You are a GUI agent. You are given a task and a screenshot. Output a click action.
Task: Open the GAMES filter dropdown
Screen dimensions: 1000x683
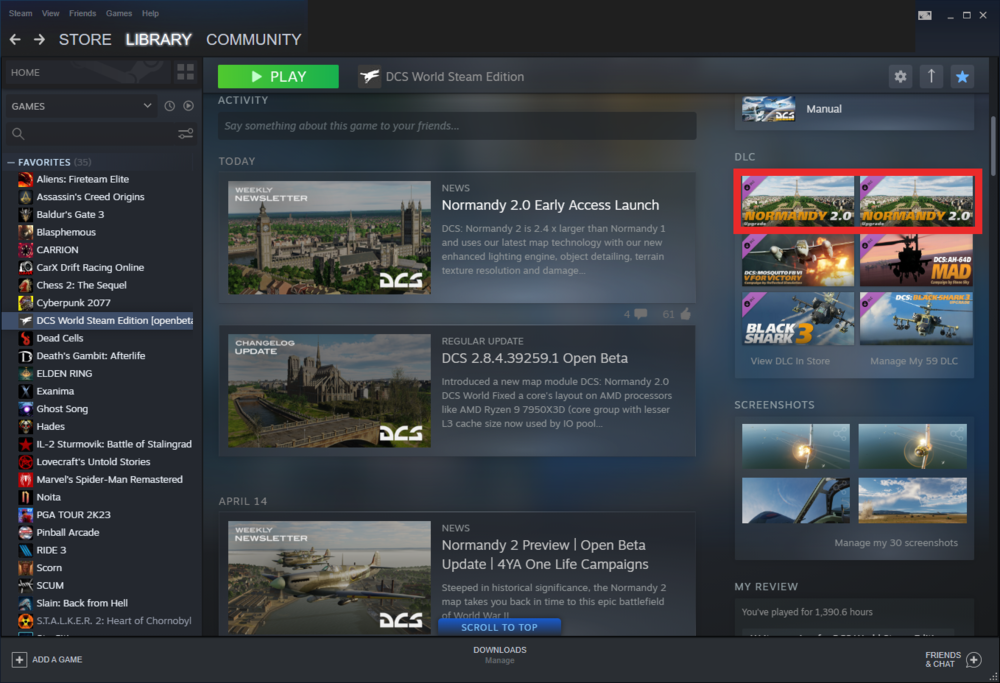coord(82,106)
